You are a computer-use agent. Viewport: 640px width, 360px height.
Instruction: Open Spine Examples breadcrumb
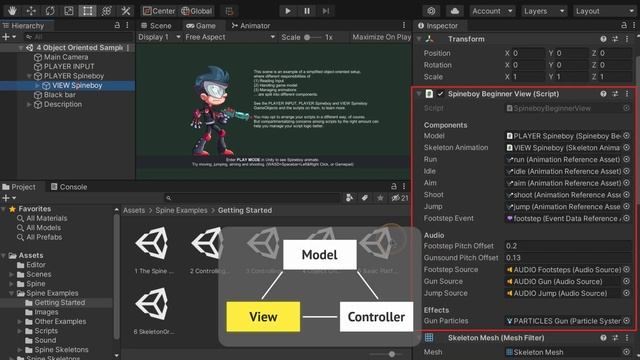click(x=181, y=211)
